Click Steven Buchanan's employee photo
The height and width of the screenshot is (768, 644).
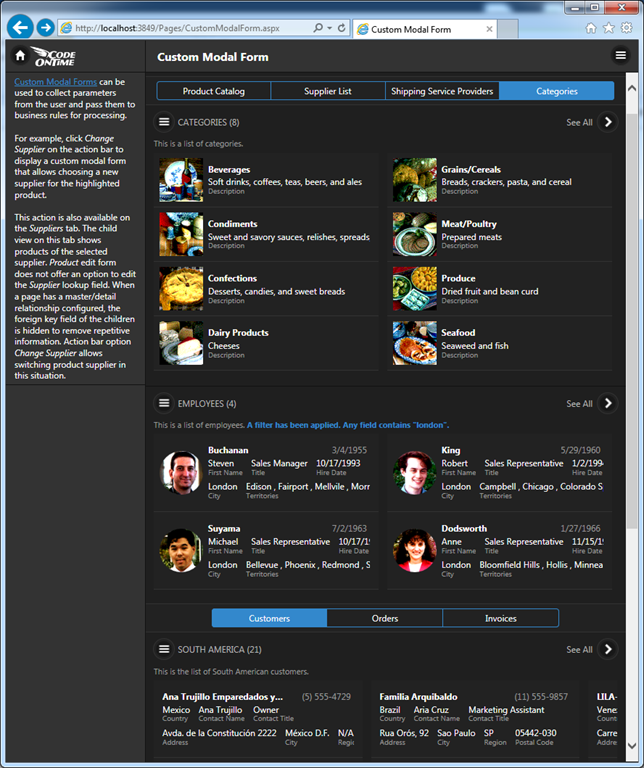point(181,473)
